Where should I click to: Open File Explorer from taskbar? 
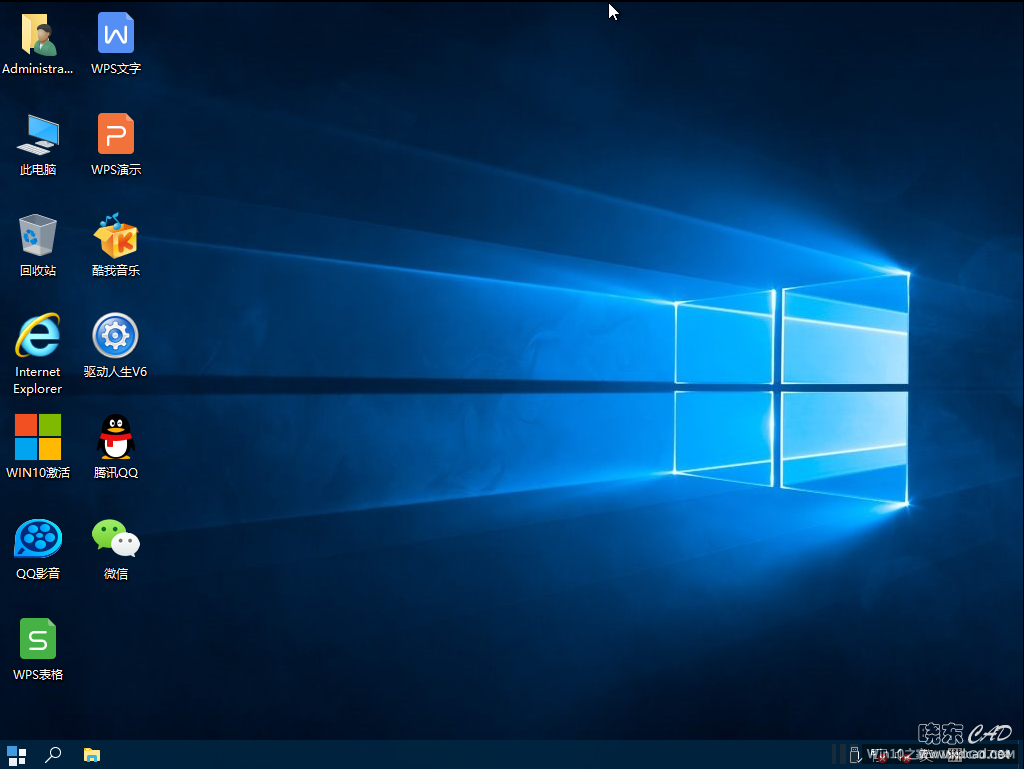[x=92, y=755]
